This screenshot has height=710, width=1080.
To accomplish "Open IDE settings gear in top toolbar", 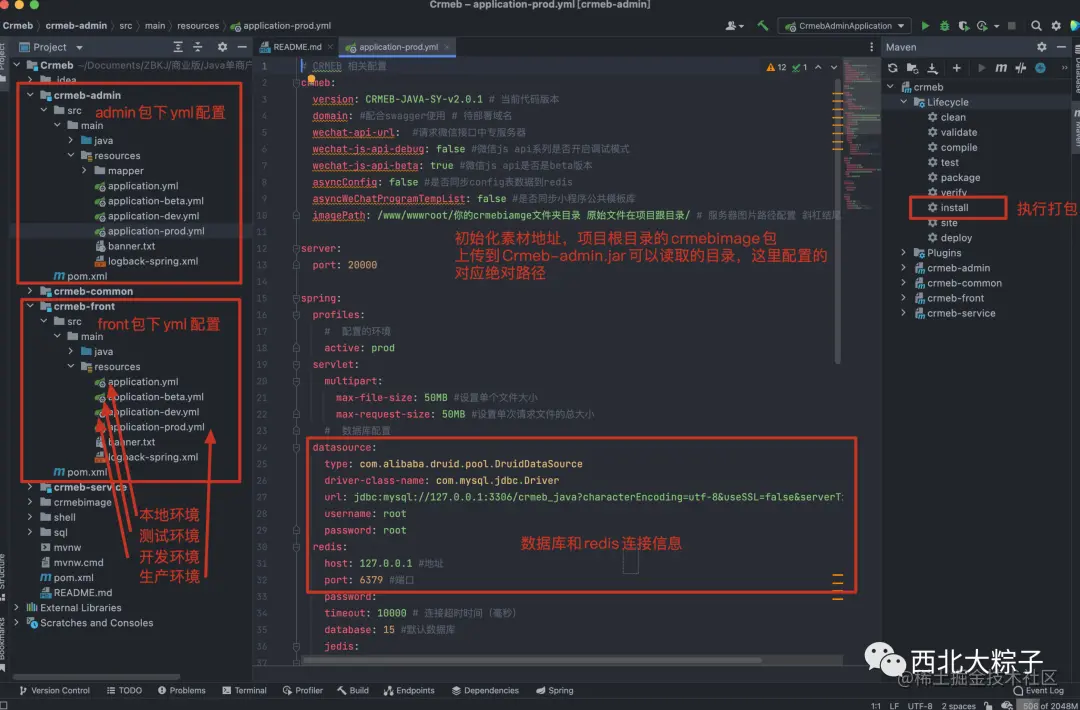I will pos(1056,25).
